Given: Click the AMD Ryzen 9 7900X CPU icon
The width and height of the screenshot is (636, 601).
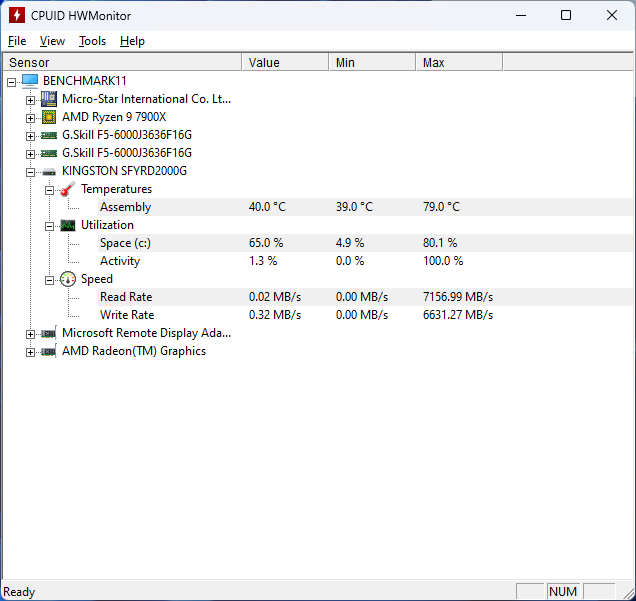Looking at the screenshot, I should tap(49, 117).
